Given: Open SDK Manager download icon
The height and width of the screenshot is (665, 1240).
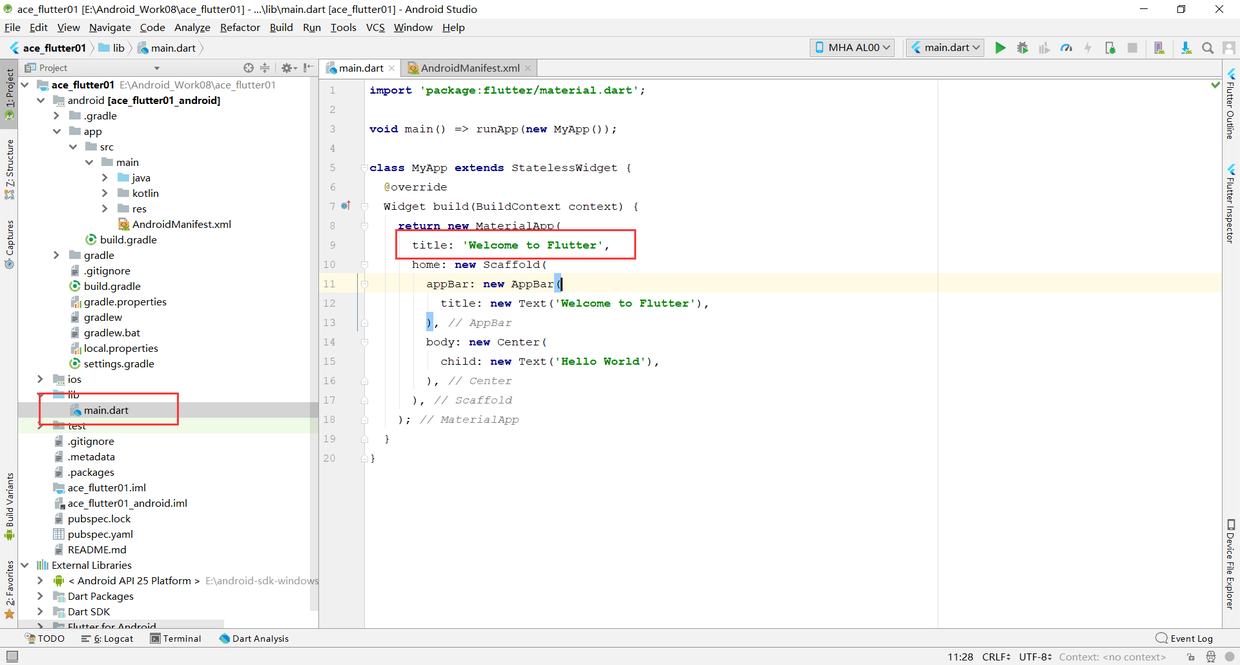Looking at the screenshot, I should coord(1186,47).
